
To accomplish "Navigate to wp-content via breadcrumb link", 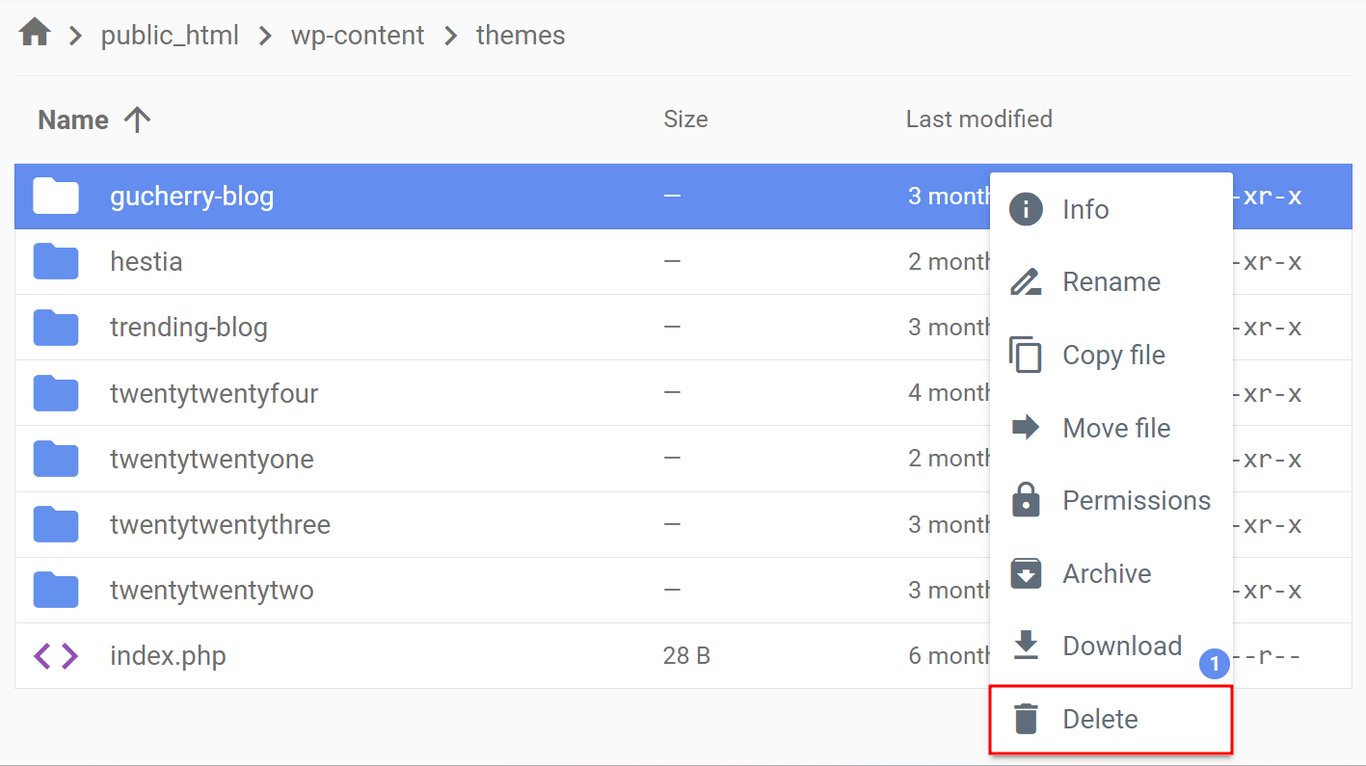I will tap(357, 34).
